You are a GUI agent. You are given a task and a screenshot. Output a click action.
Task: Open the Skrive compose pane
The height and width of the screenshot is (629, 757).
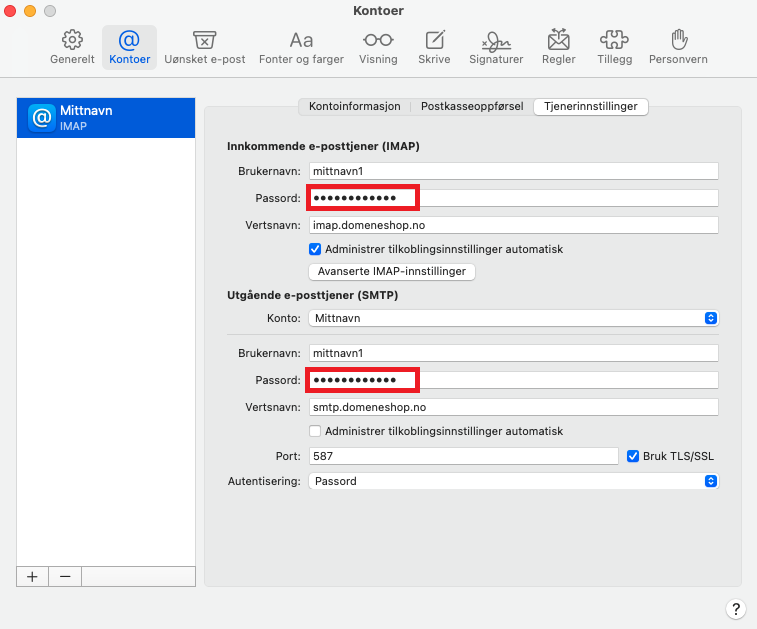click(434, 47)
